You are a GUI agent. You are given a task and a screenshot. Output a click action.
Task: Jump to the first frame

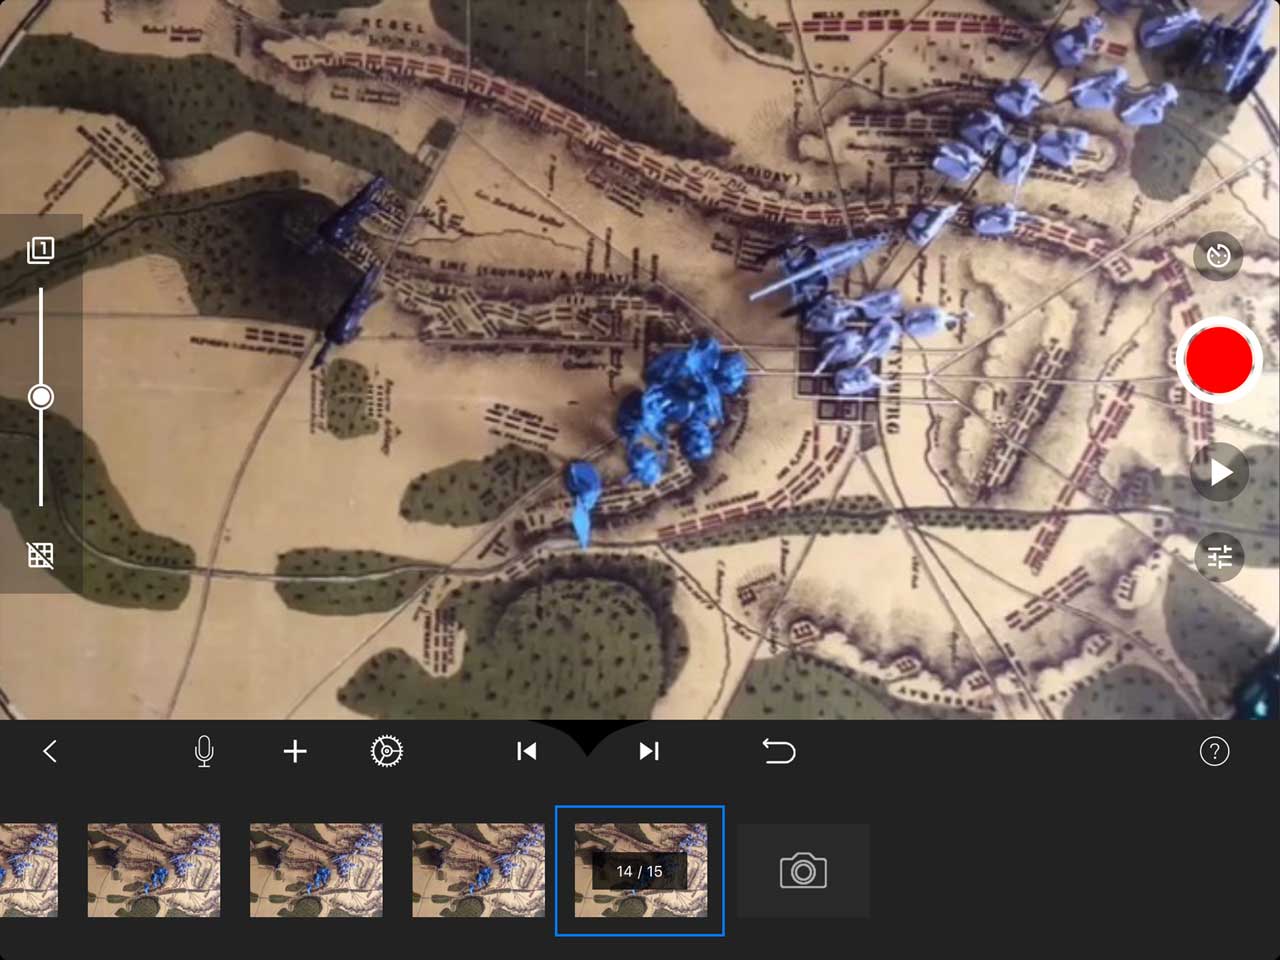(527, 751)
